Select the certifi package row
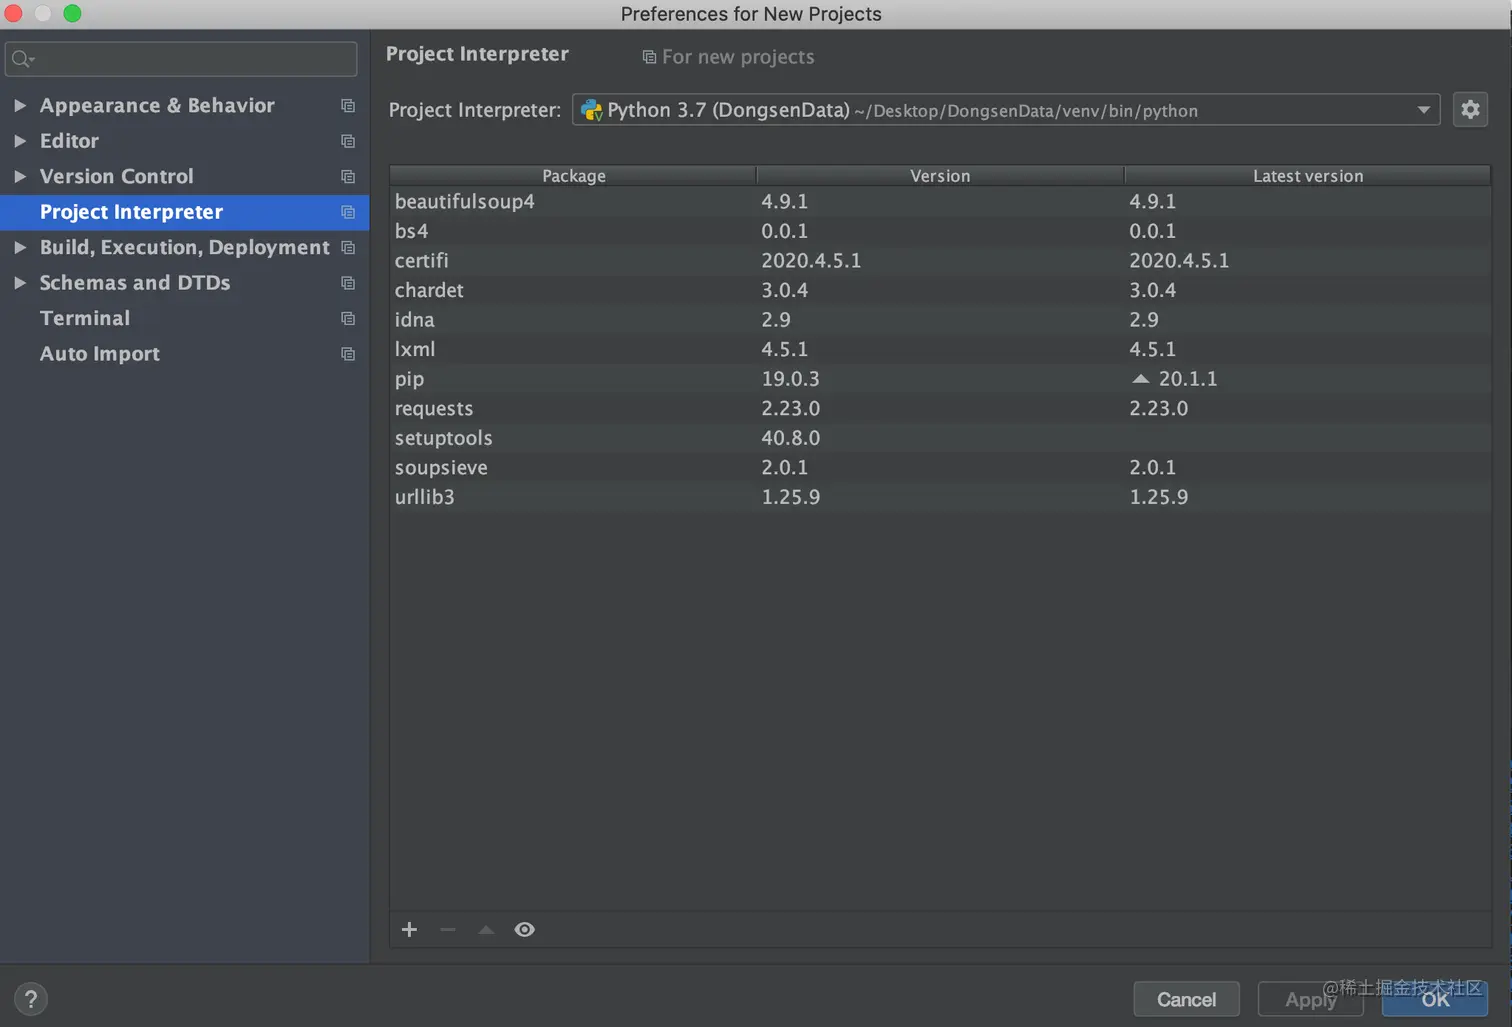 pos(940,260)
